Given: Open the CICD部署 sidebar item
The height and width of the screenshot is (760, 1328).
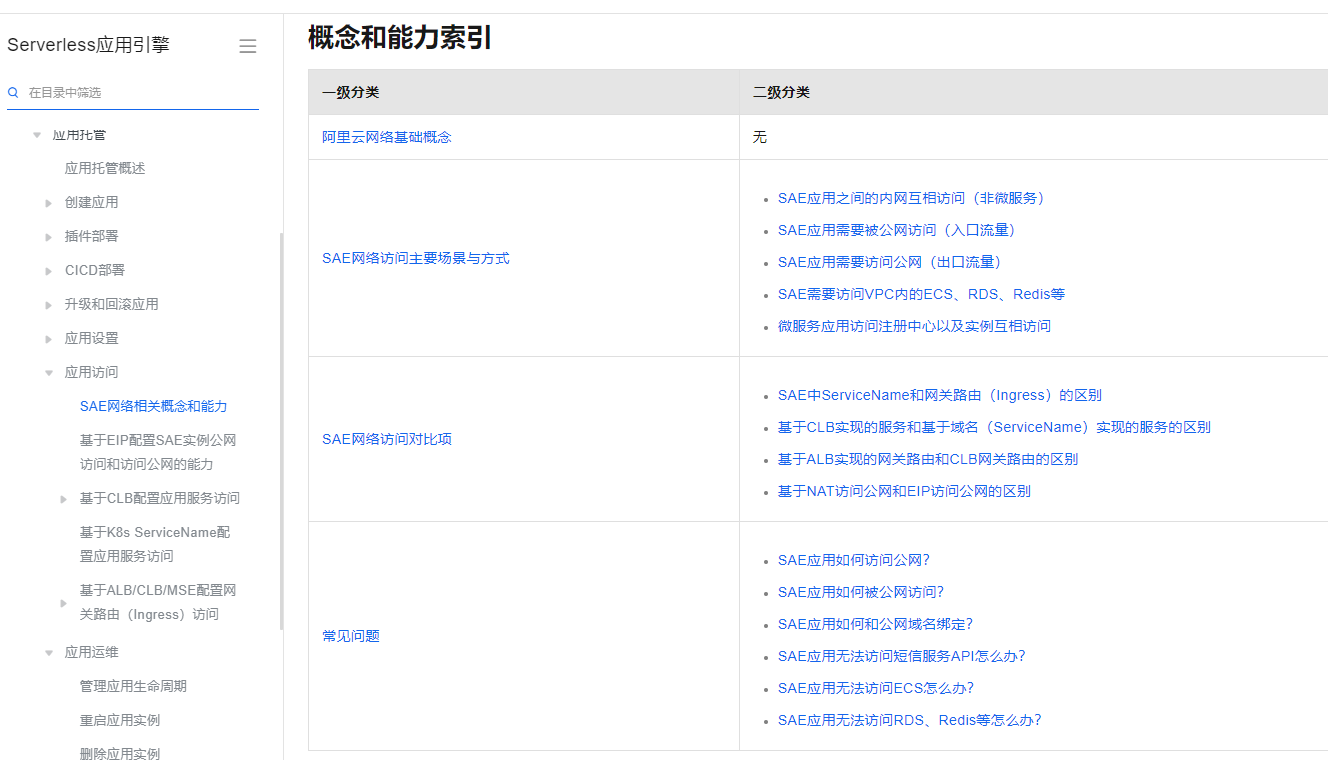Looking at the screenshot, I should (x=95, y=270).
